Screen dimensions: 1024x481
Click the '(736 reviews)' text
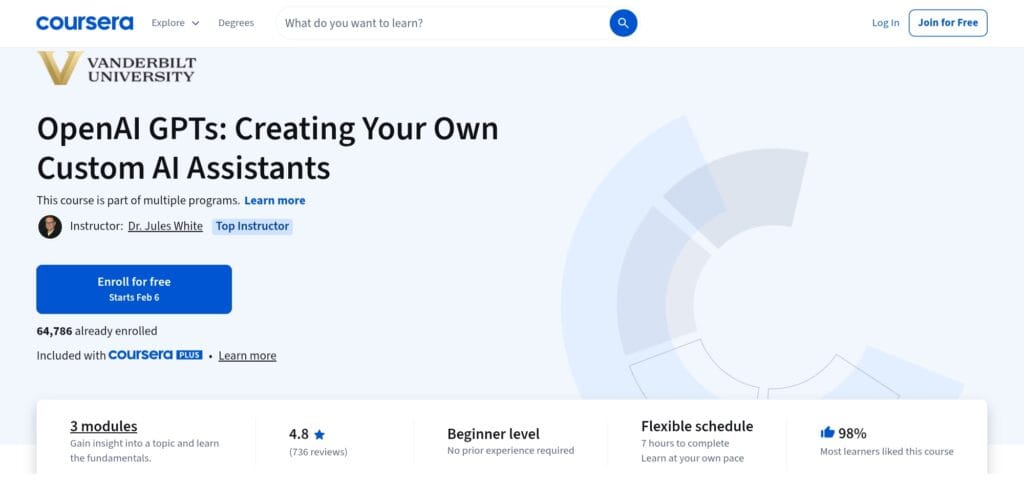click(318, 452)
